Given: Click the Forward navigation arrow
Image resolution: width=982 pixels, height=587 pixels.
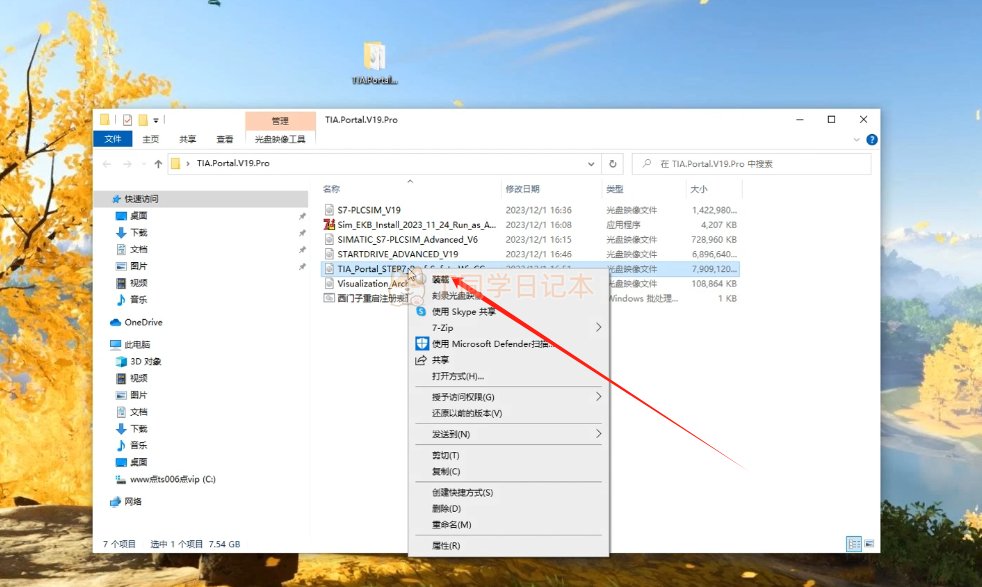Looking at the screenshot, I should click(x=128, y=164).
